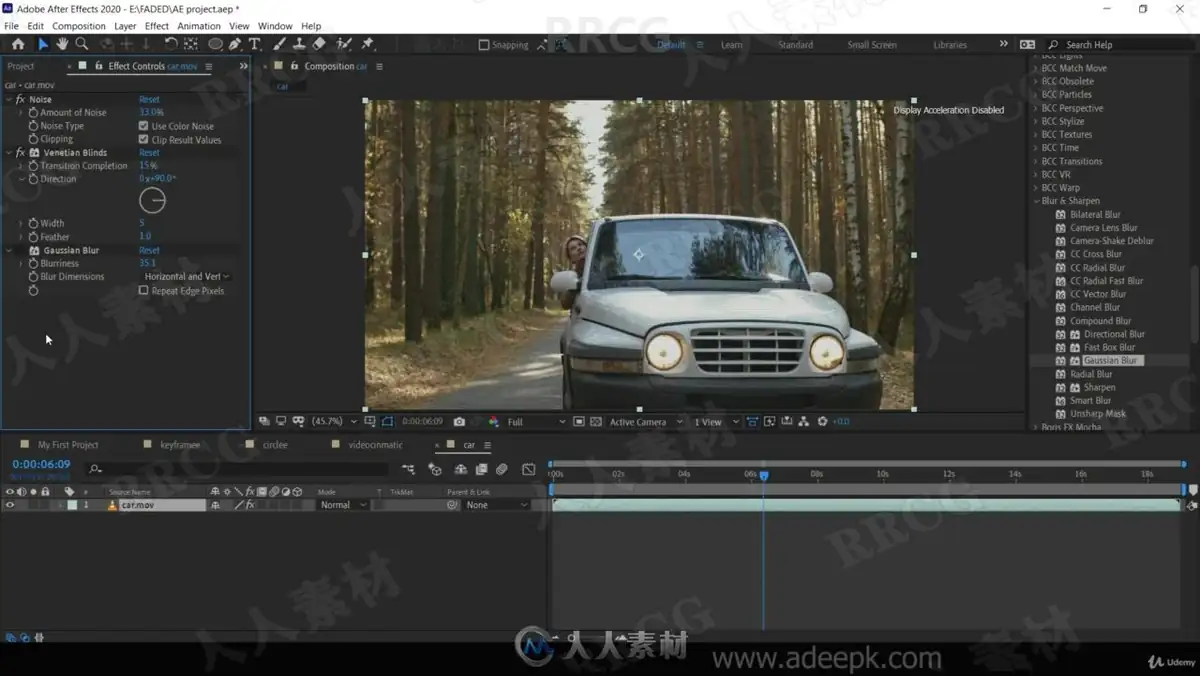Click the Home icon in toolbar
The height and width of the screenshot is (676, 1200).
tap(18, 44)
